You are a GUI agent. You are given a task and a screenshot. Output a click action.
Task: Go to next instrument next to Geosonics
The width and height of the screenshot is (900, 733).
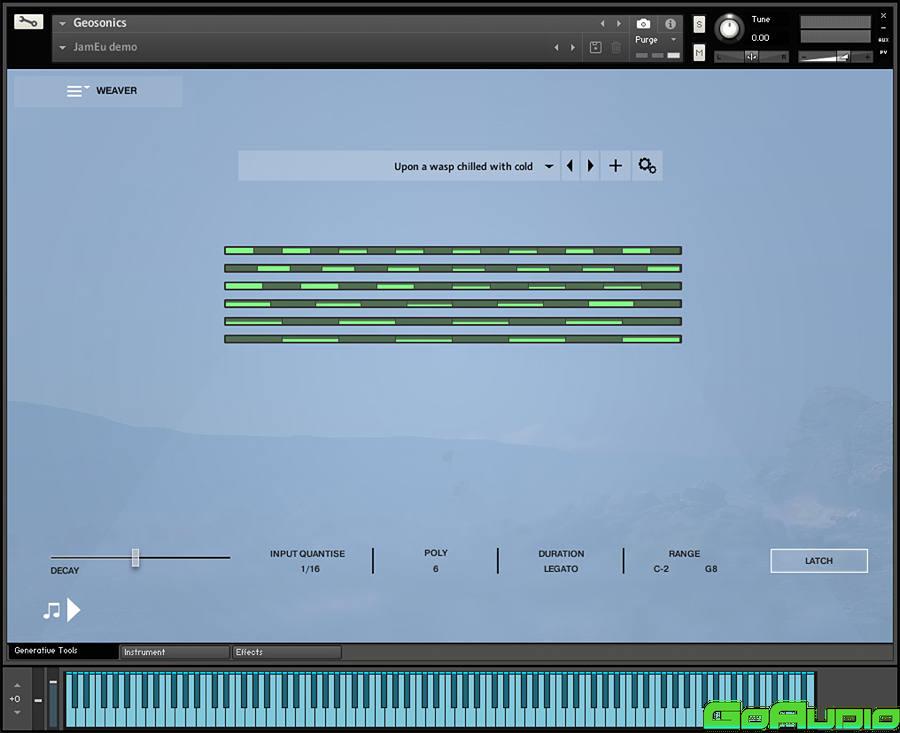point(619,24)
